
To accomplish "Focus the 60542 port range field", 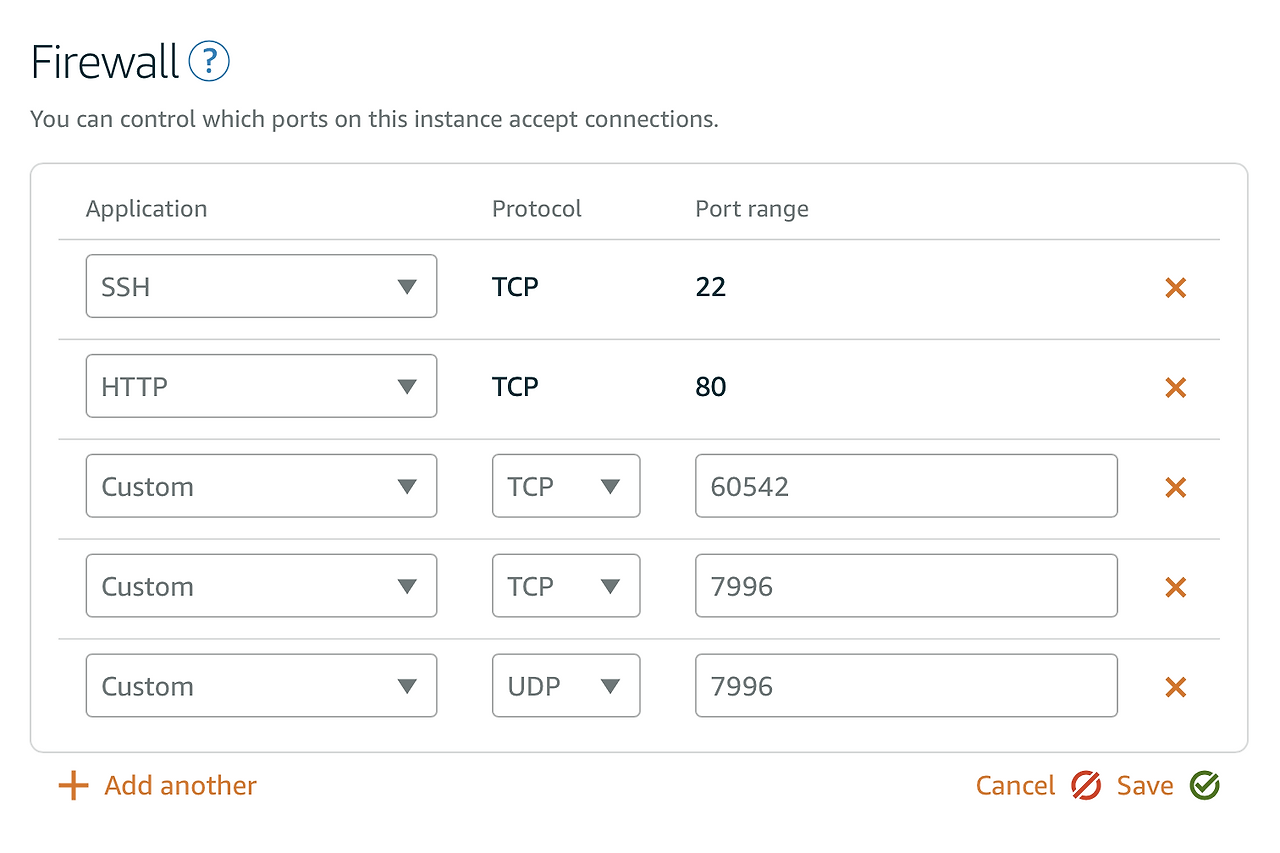I will [905, 487].
